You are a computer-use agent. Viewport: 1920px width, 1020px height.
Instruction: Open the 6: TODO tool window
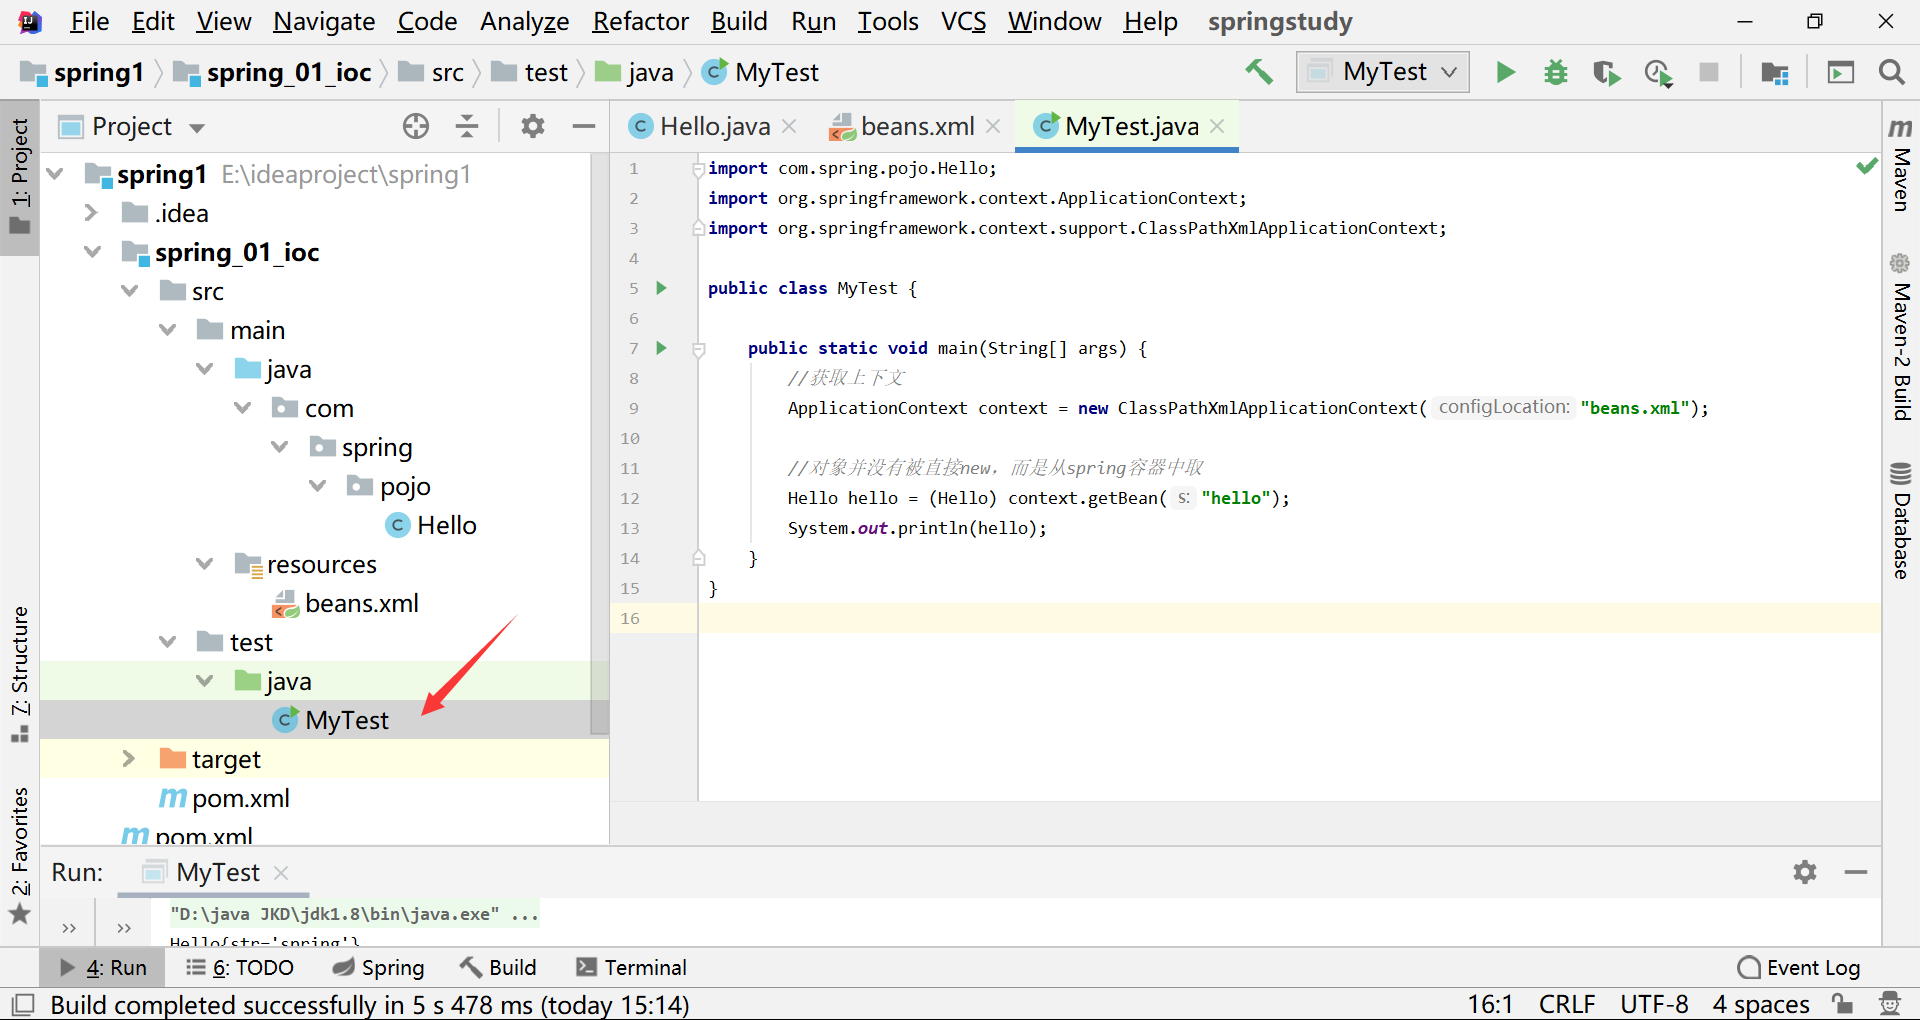click(240, 967)
